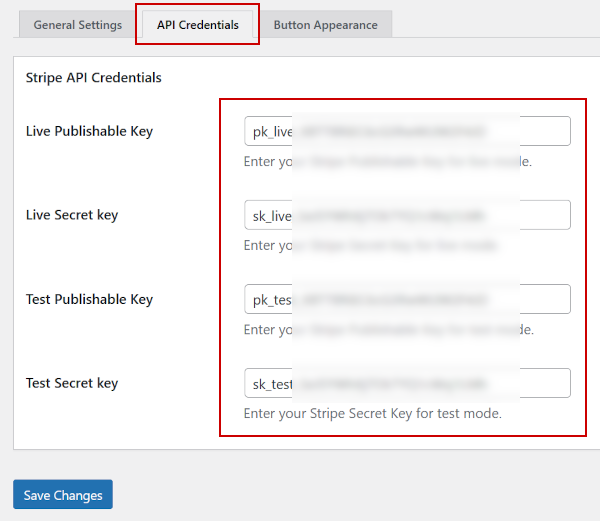Viewport: 600px width, 521px height.
Task: Click the Live Publishable Key label
Action: click(x=89, y=131)
